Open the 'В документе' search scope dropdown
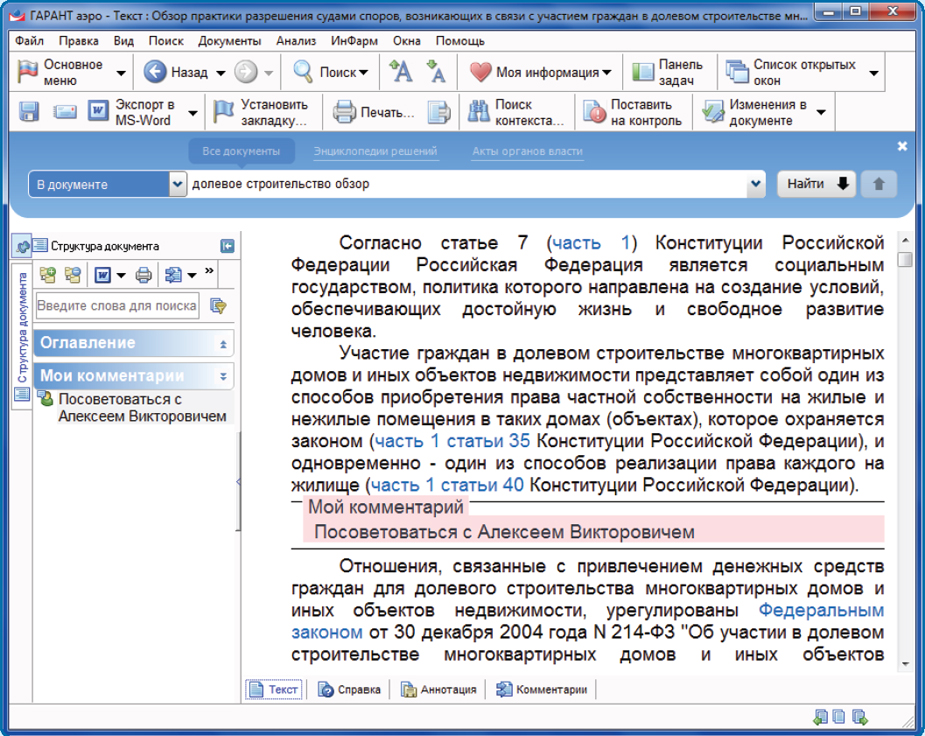 point(178,184)
